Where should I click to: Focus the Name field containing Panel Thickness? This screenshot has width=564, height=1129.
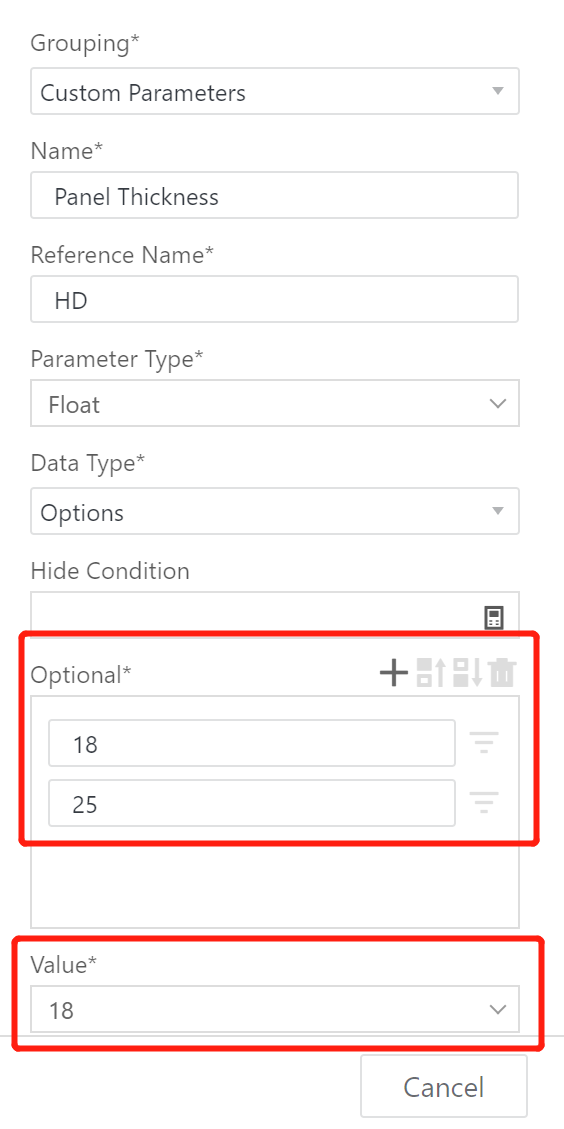pyautogui.click(x=274, y=194)
